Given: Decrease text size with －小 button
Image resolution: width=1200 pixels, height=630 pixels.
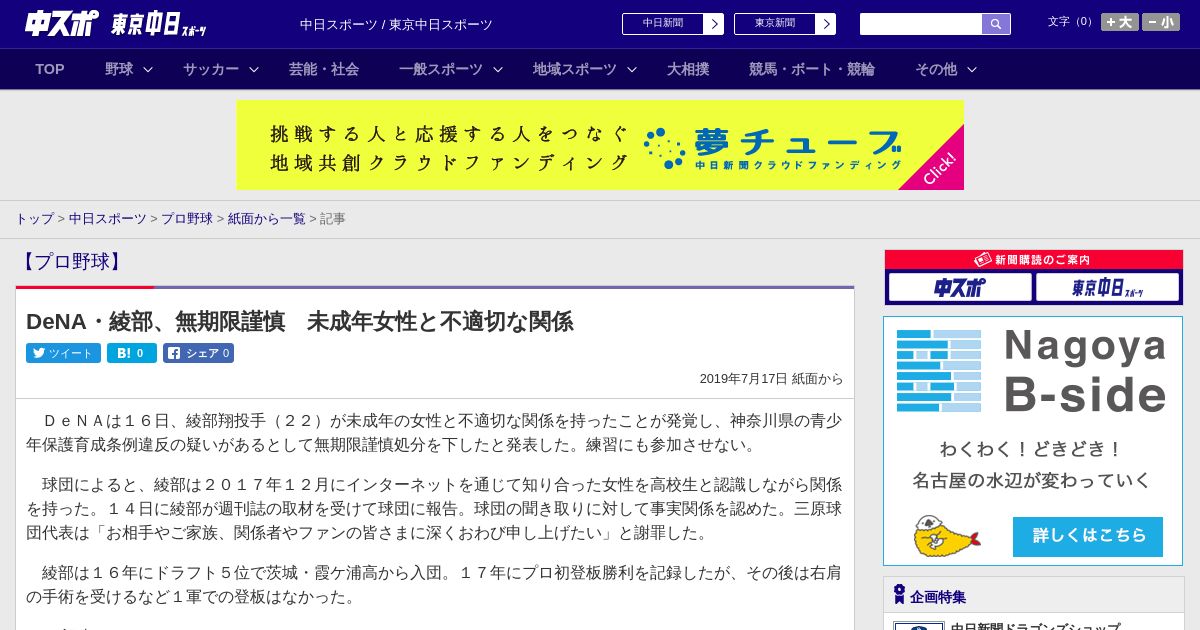Looking at the screenshot, I should (1161, 22).
